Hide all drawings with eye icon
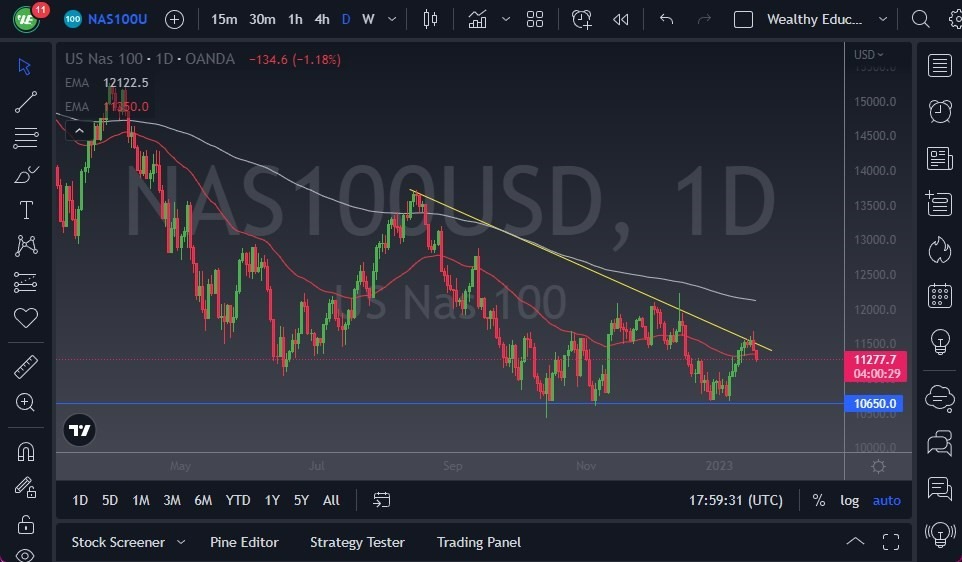Image resolution: width=962 pixels, height=562 pixels. [x=25, y=555]
